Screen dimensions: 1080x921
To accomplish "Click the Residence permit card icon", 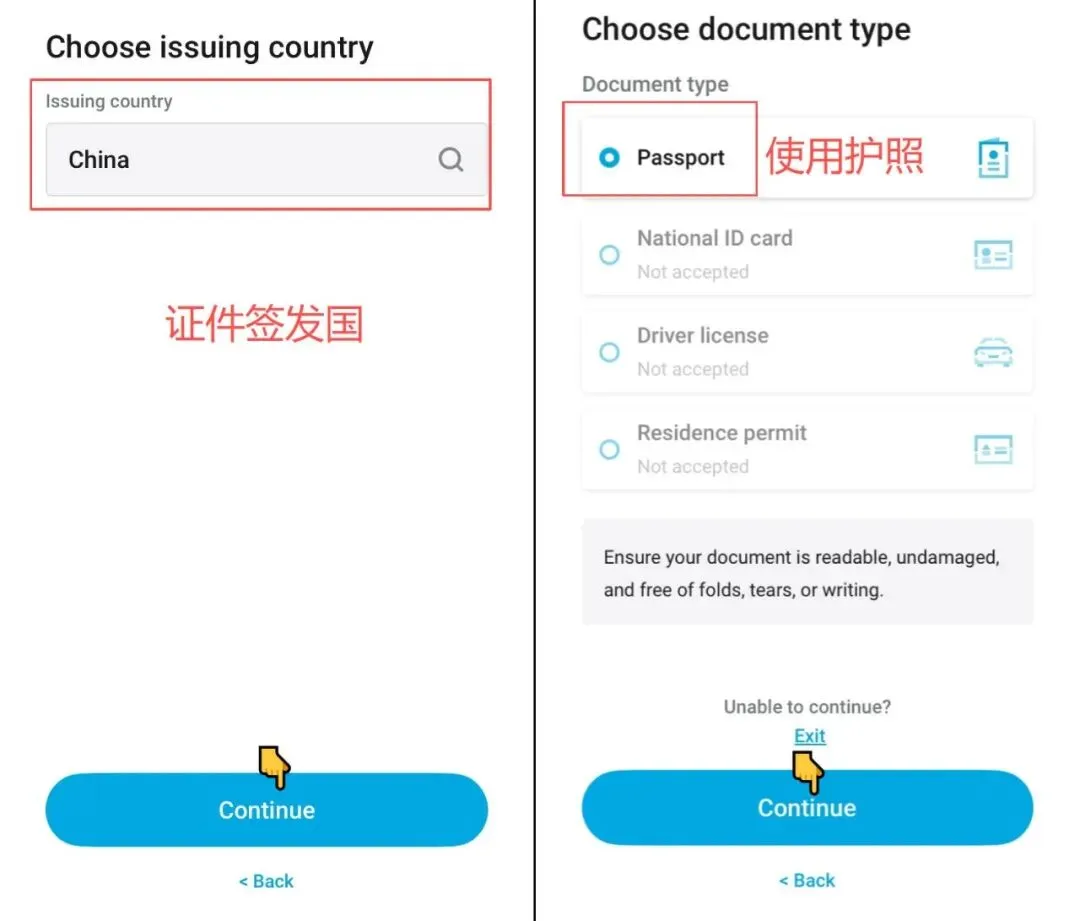I will click(x=993, y=450).
